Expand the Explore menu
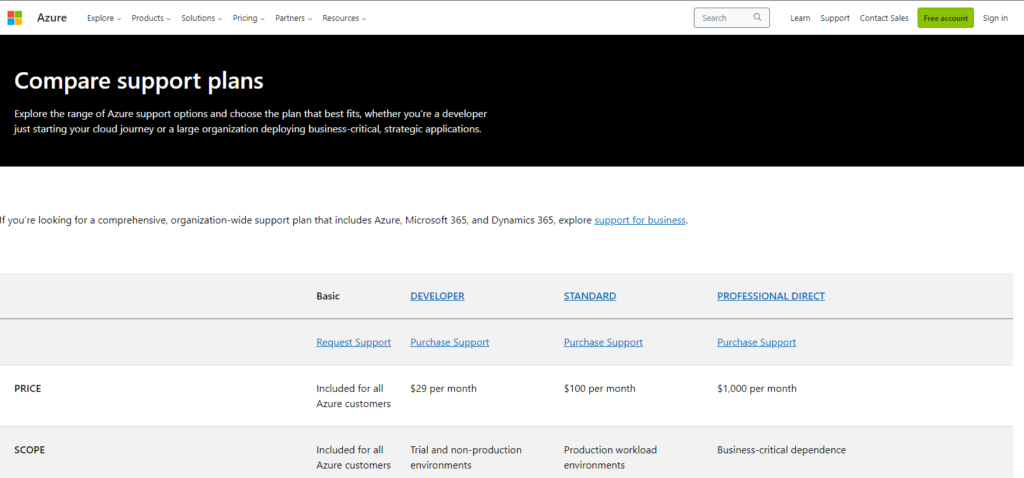 (104, 18)
